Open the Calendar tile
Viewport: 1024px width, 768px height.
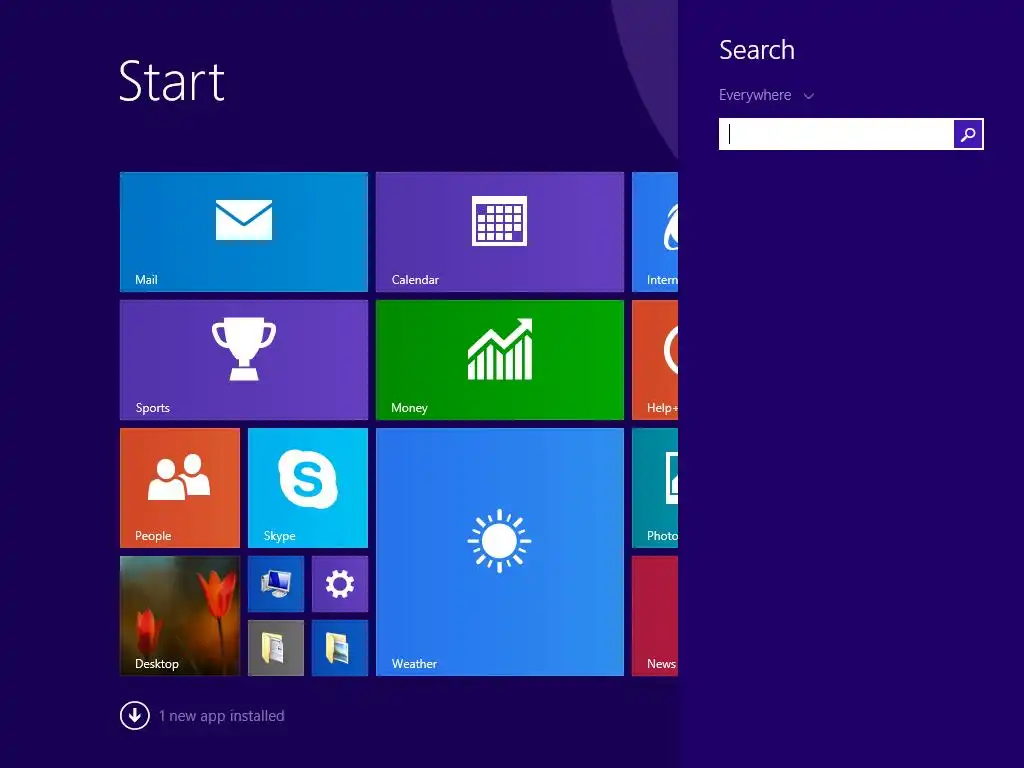(x=500, y=232)
